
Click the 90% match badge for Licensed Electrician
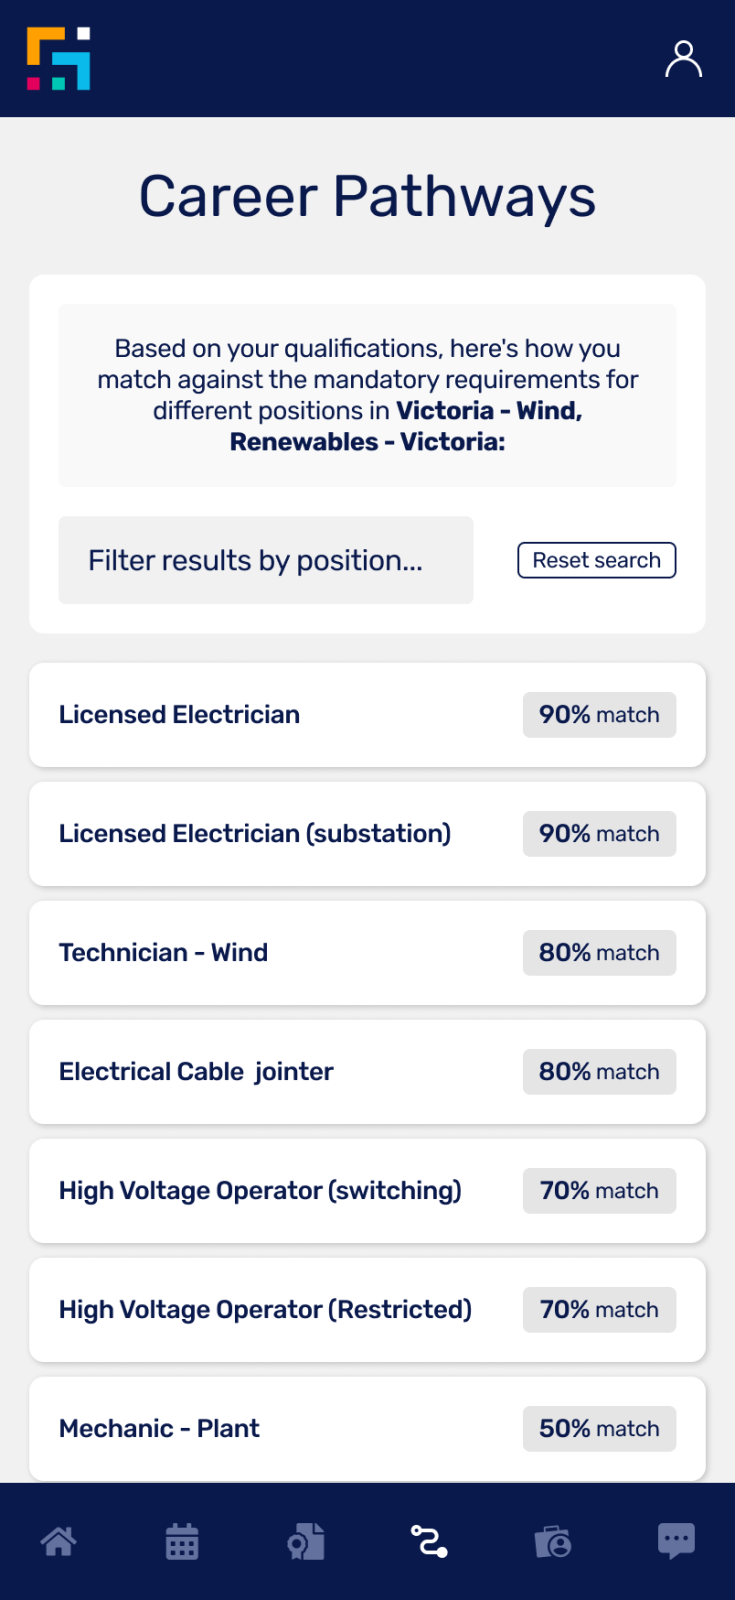[x=599, y=715]
